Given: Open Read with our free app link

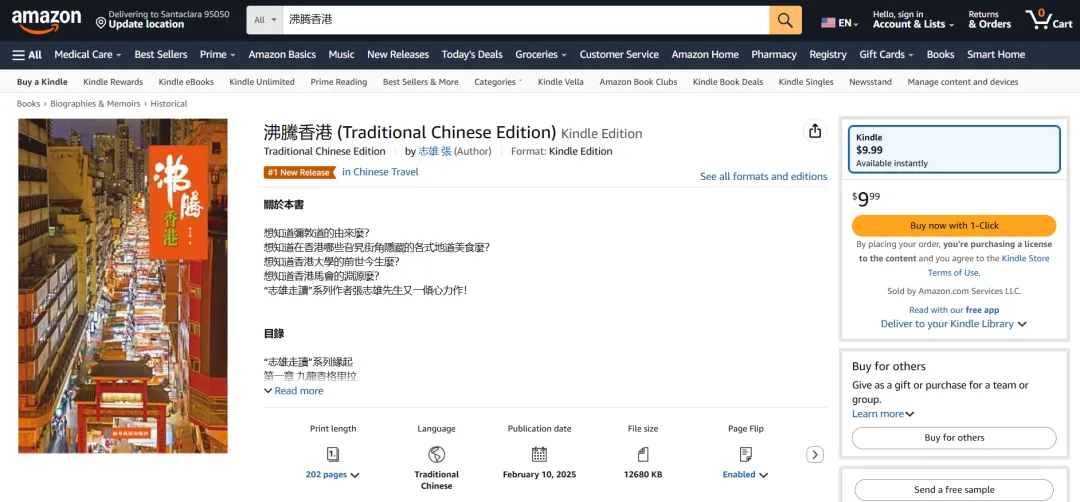Looking at the screenshot, I should pyautogui.click(x=954, y=310).
